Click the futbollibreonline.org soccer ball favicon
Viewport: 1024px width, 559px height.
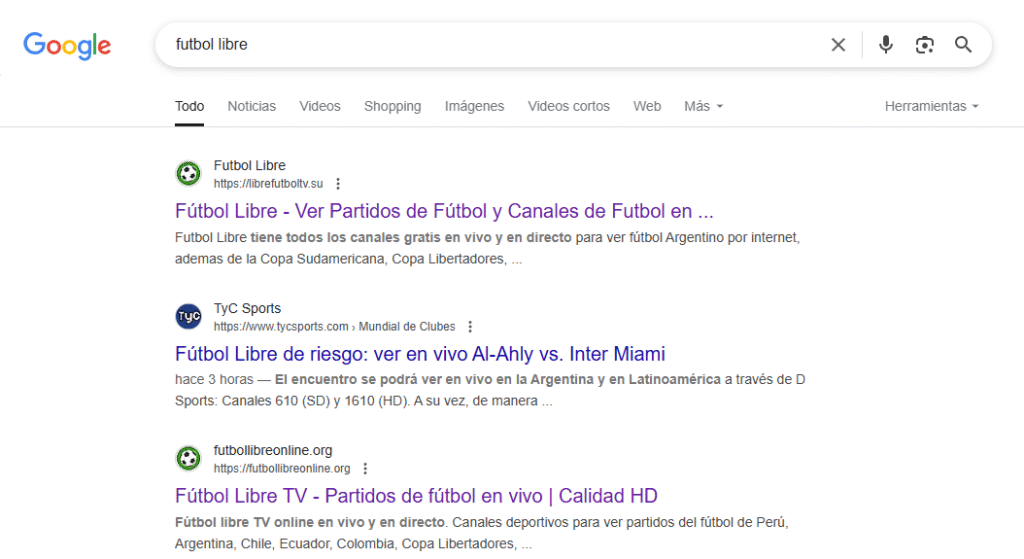click(188, 458)
